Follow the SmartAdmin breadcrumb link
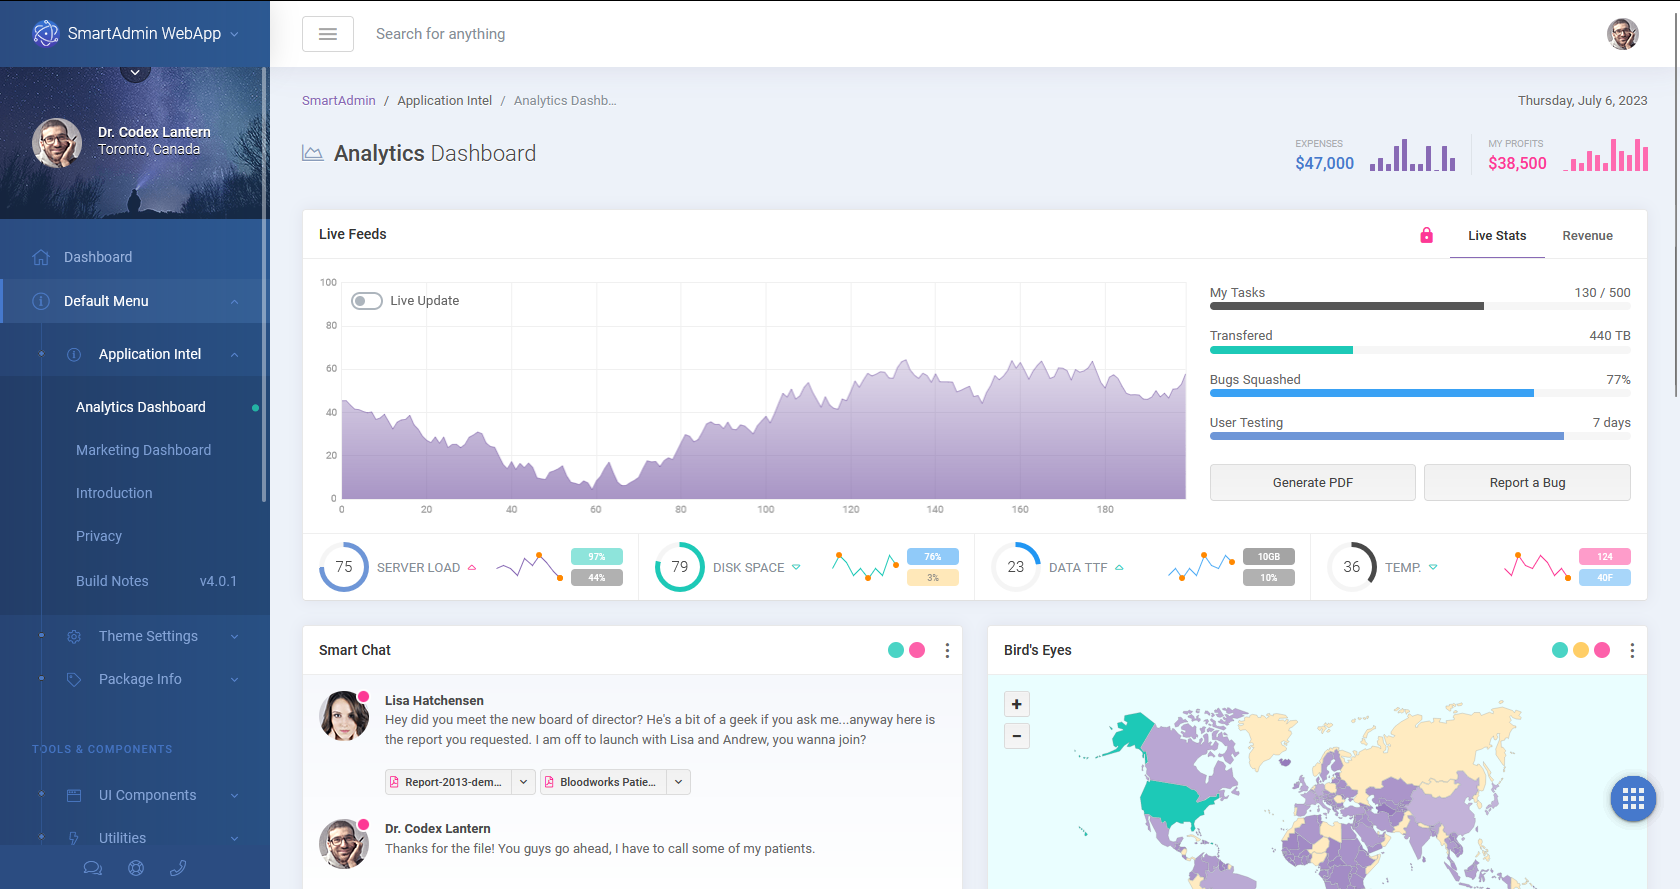This screenshot has height=889, width=1680. click(339, 100)
